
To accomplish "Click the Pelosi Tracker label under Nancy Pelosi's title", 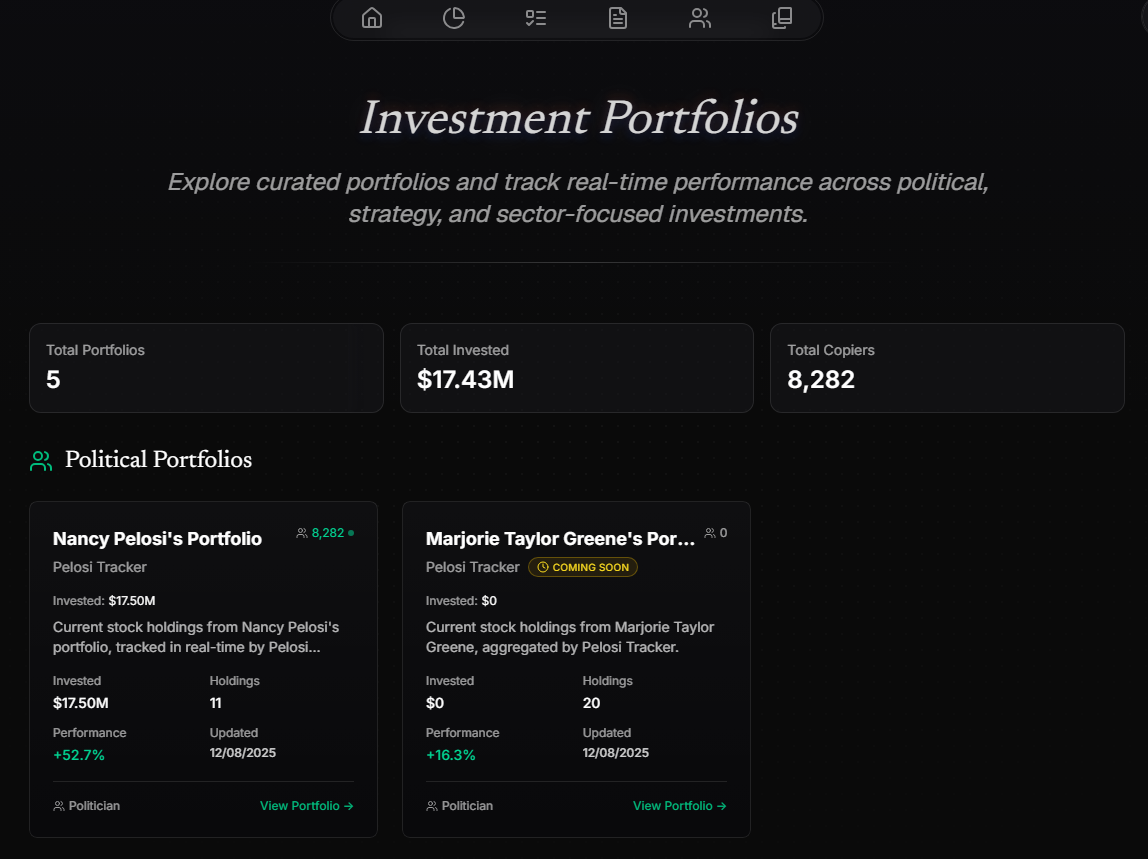I will 99,567.
